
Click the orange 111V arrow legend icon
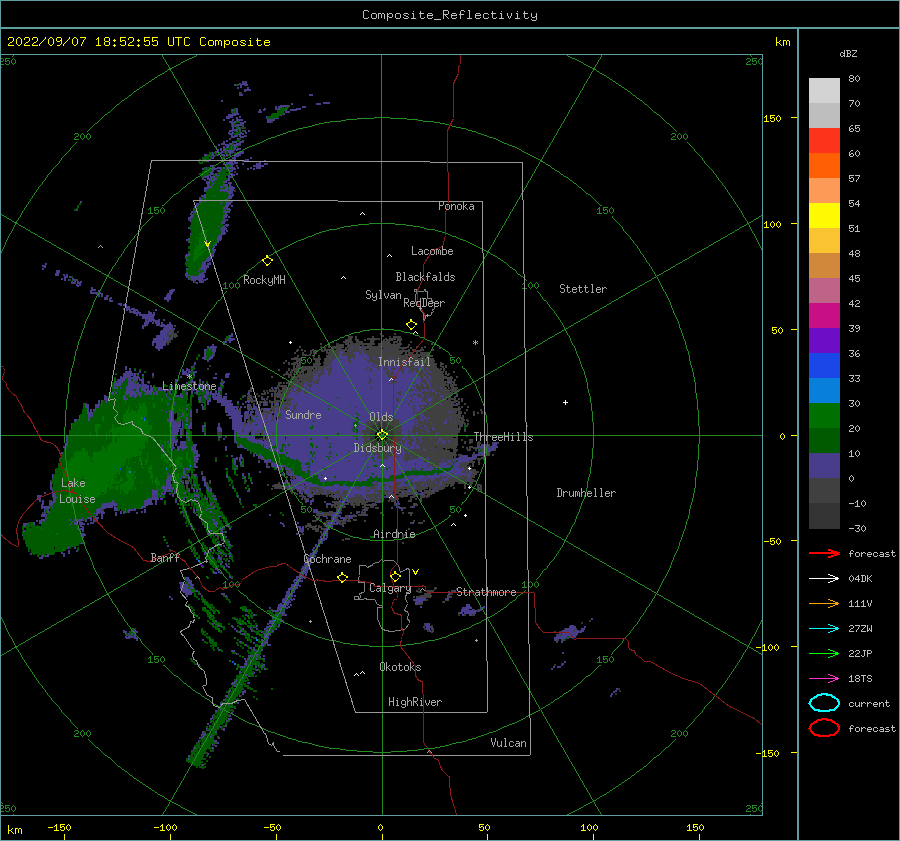[824, 603]
